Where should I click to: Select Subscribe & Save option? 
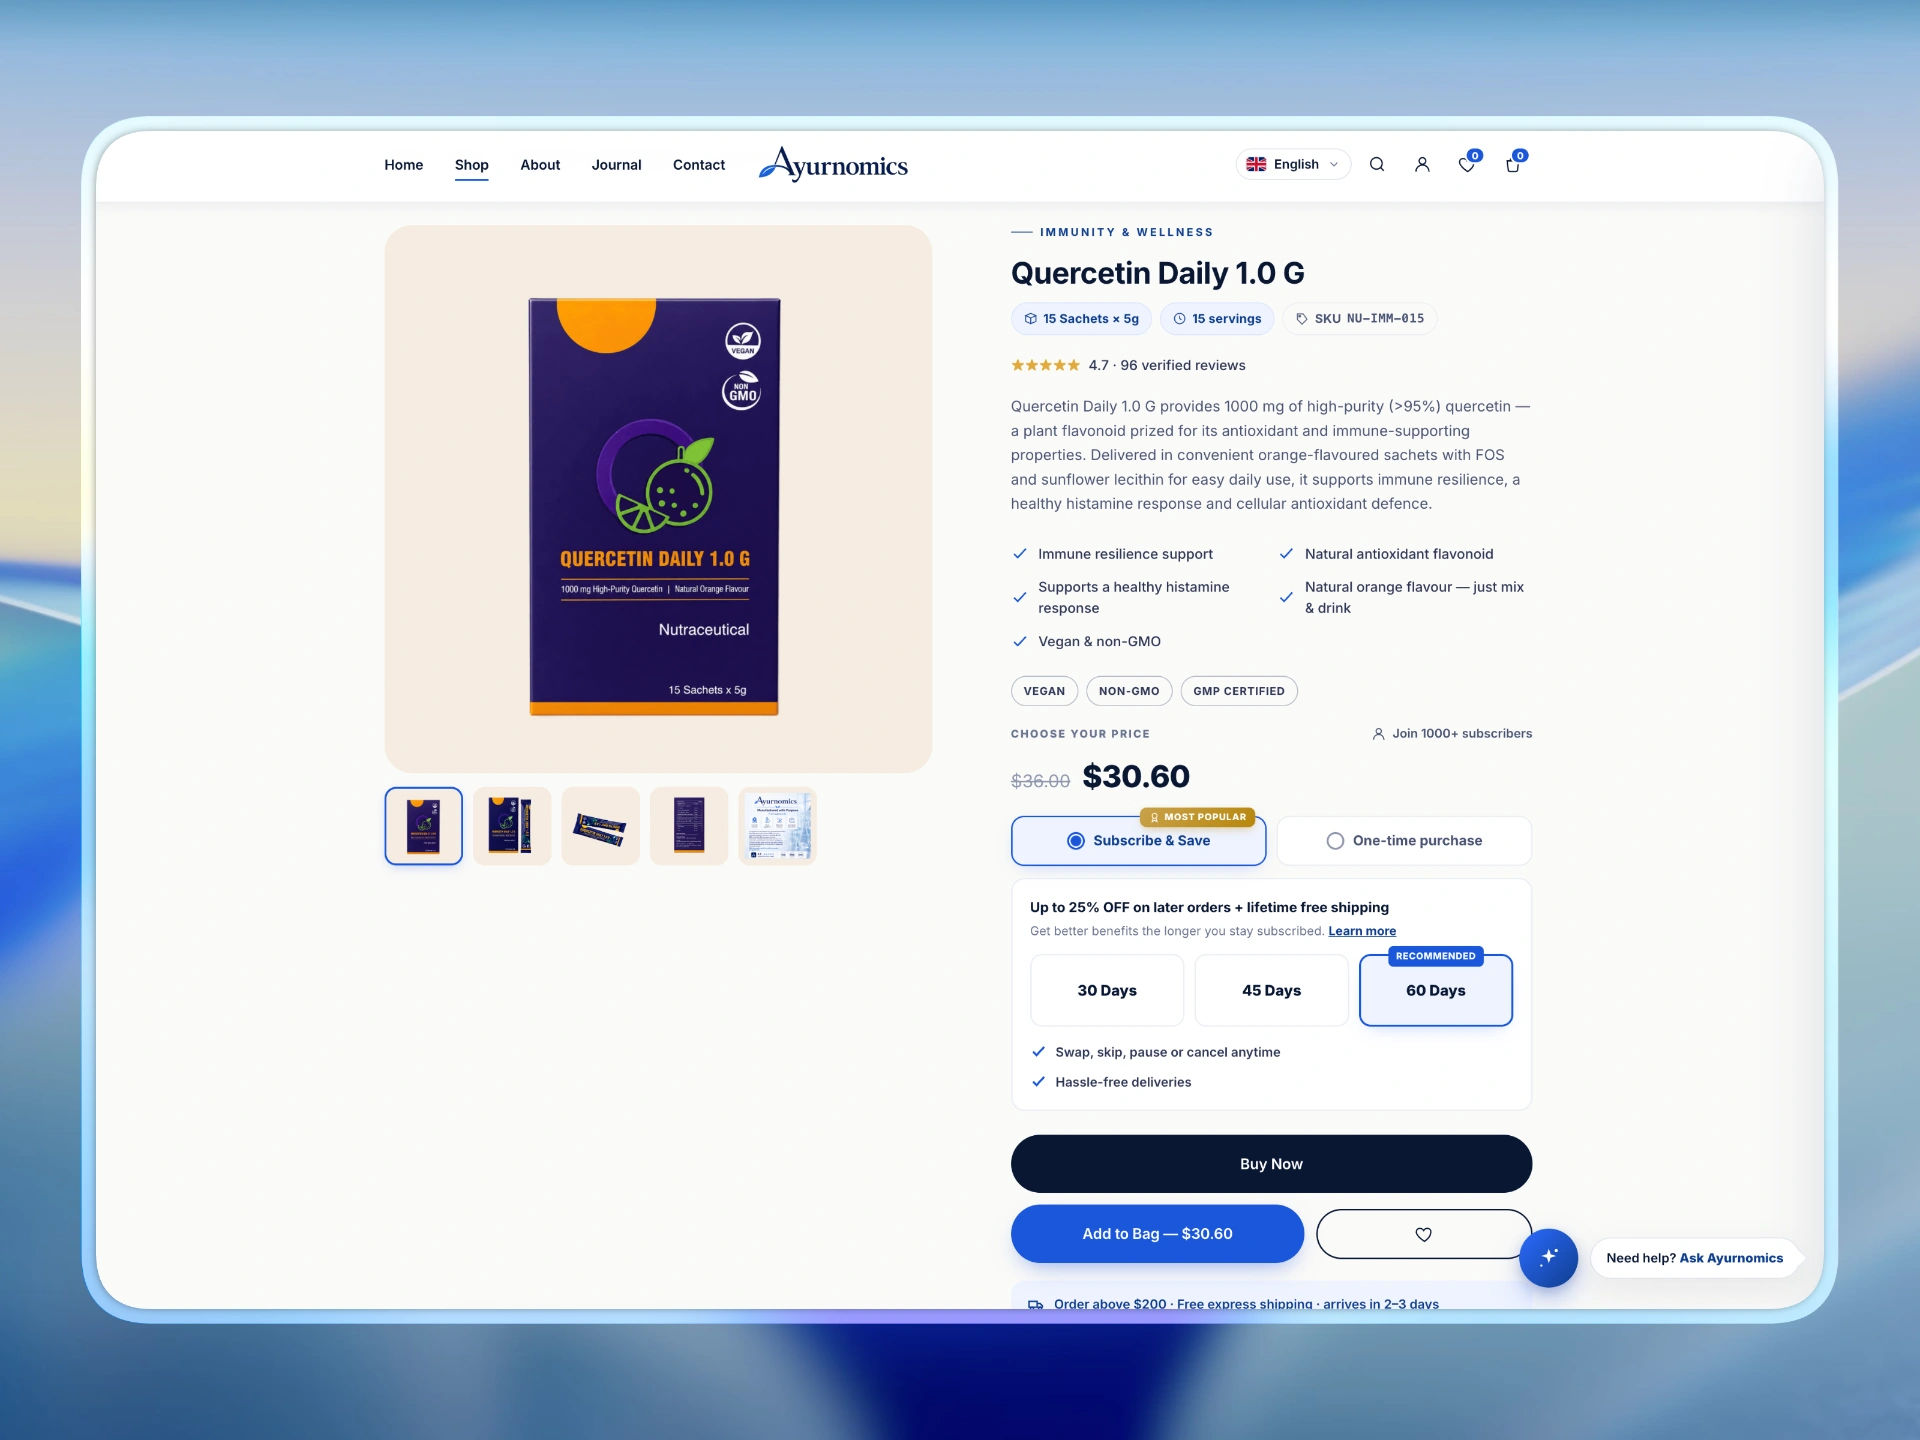click(1138, 841)
